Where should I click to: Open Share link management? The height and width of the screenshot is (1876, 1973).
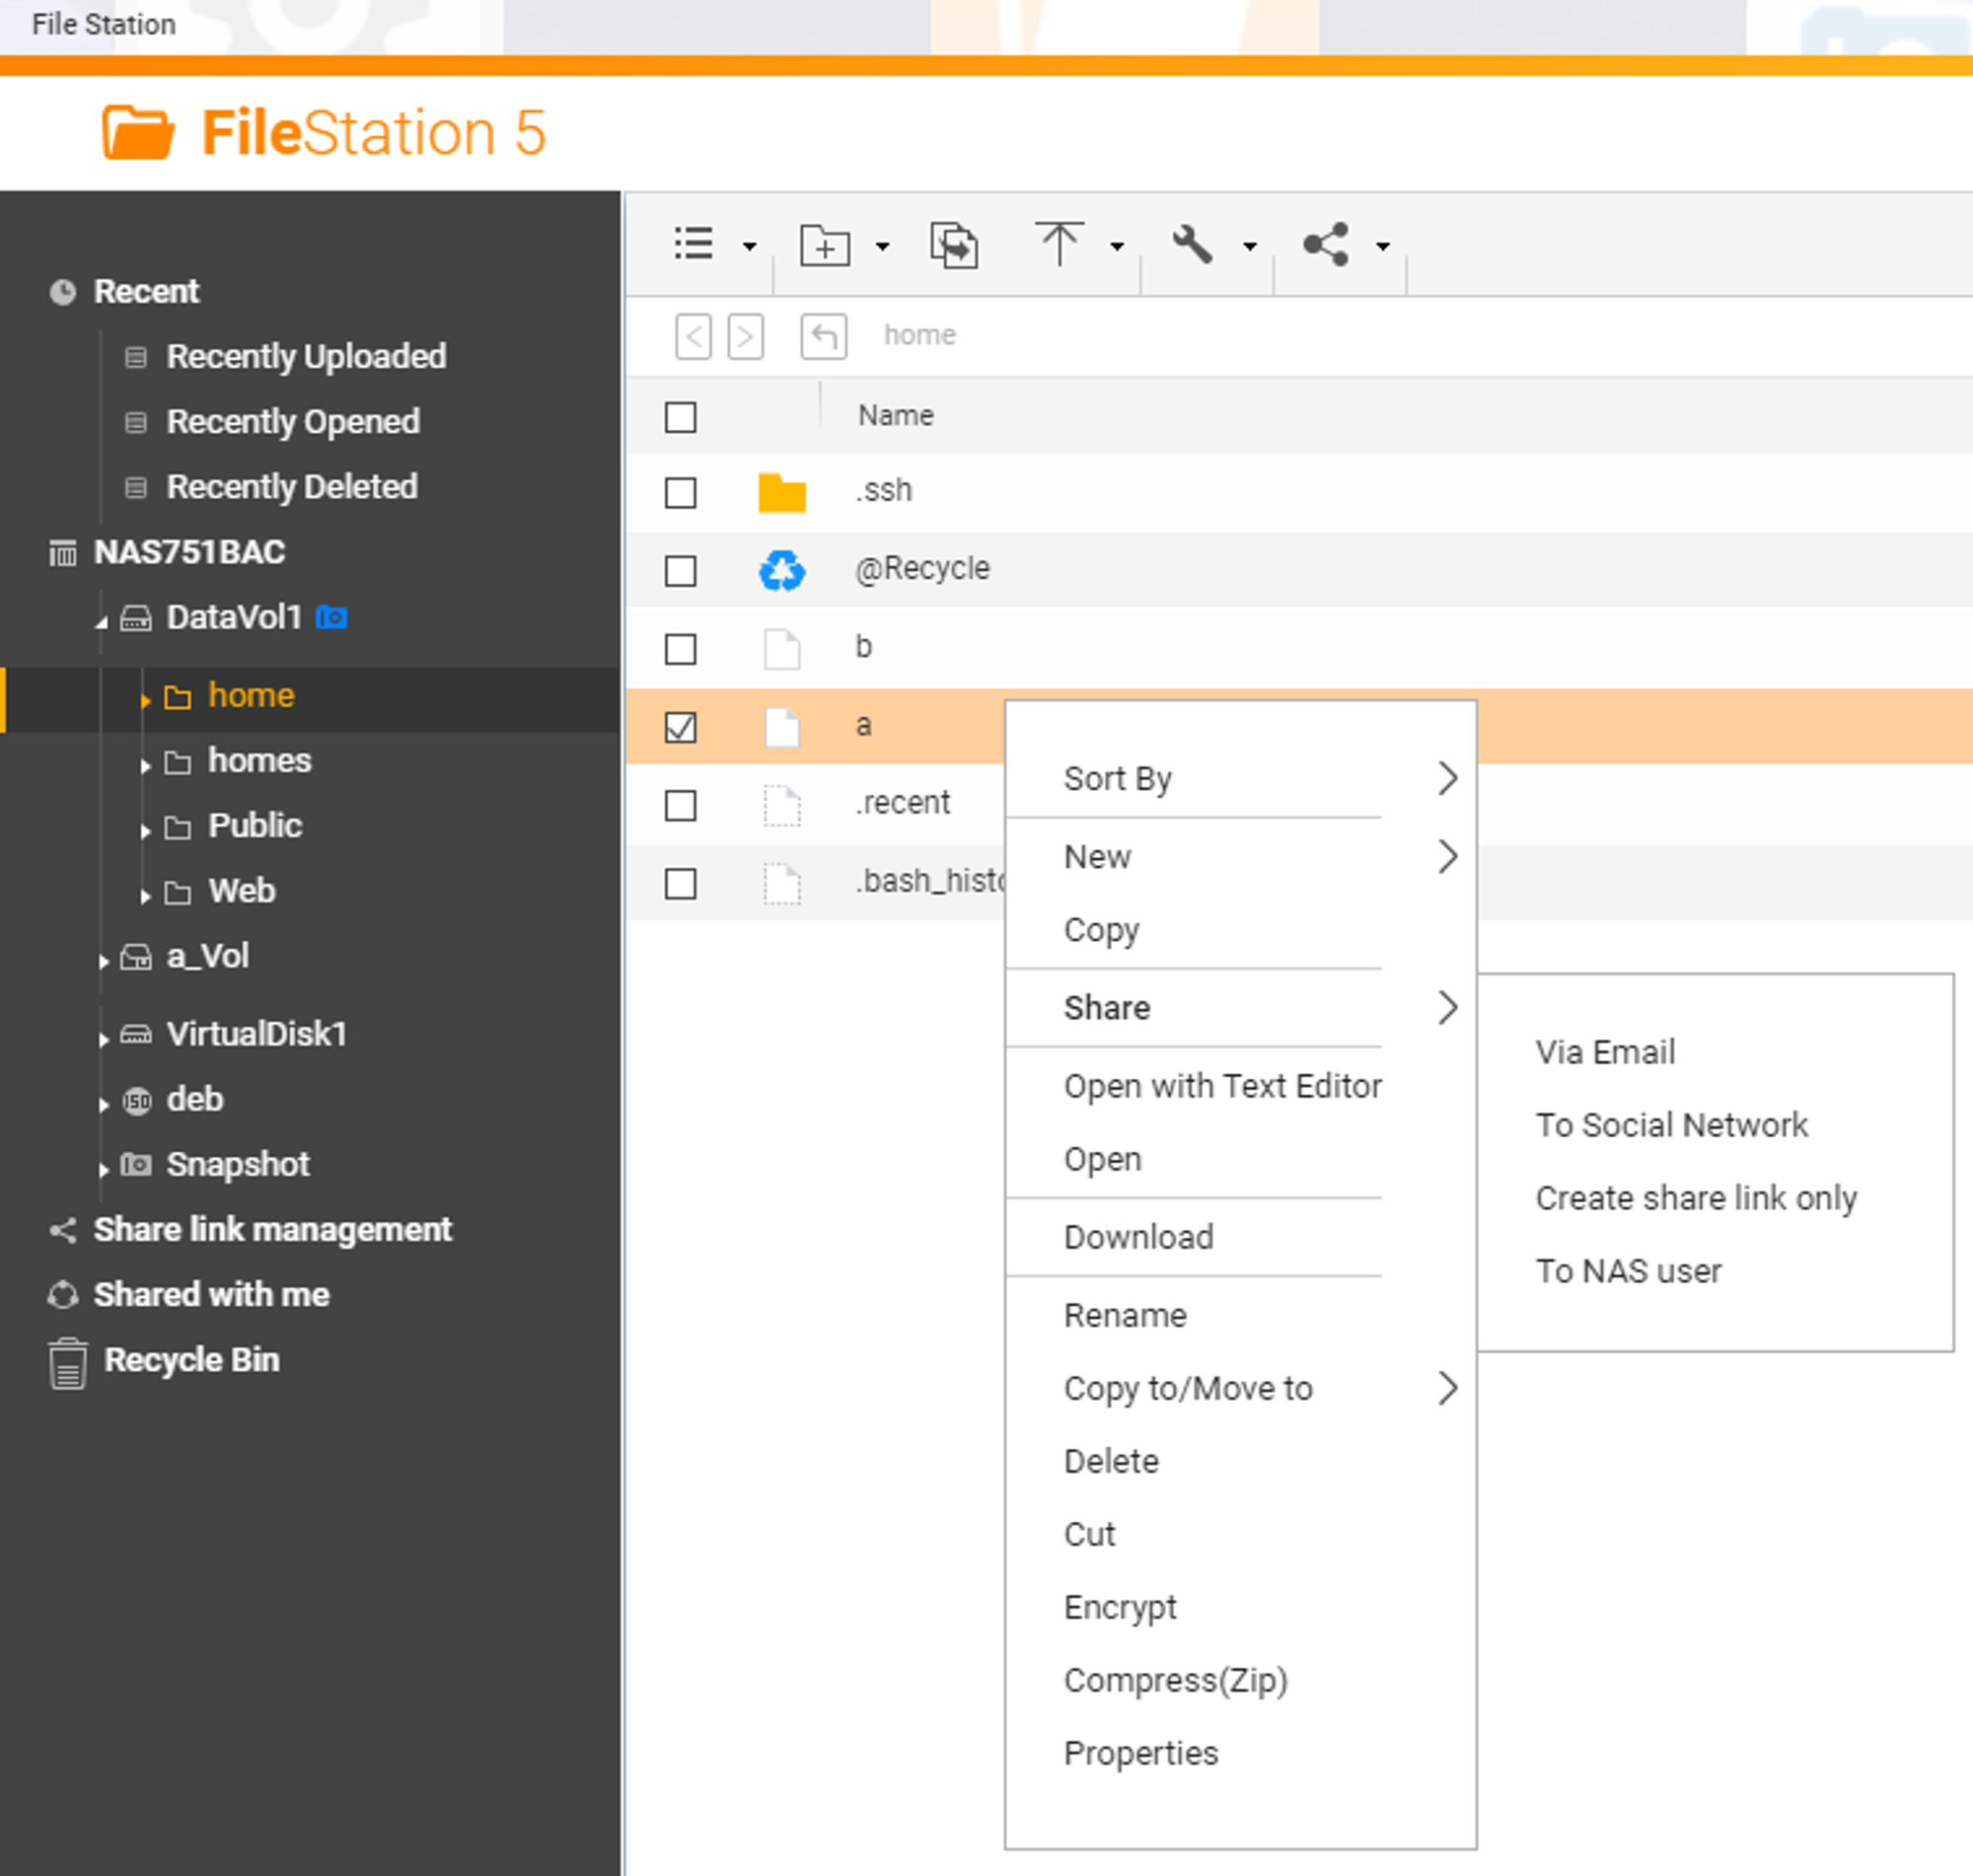(272, 1229)
